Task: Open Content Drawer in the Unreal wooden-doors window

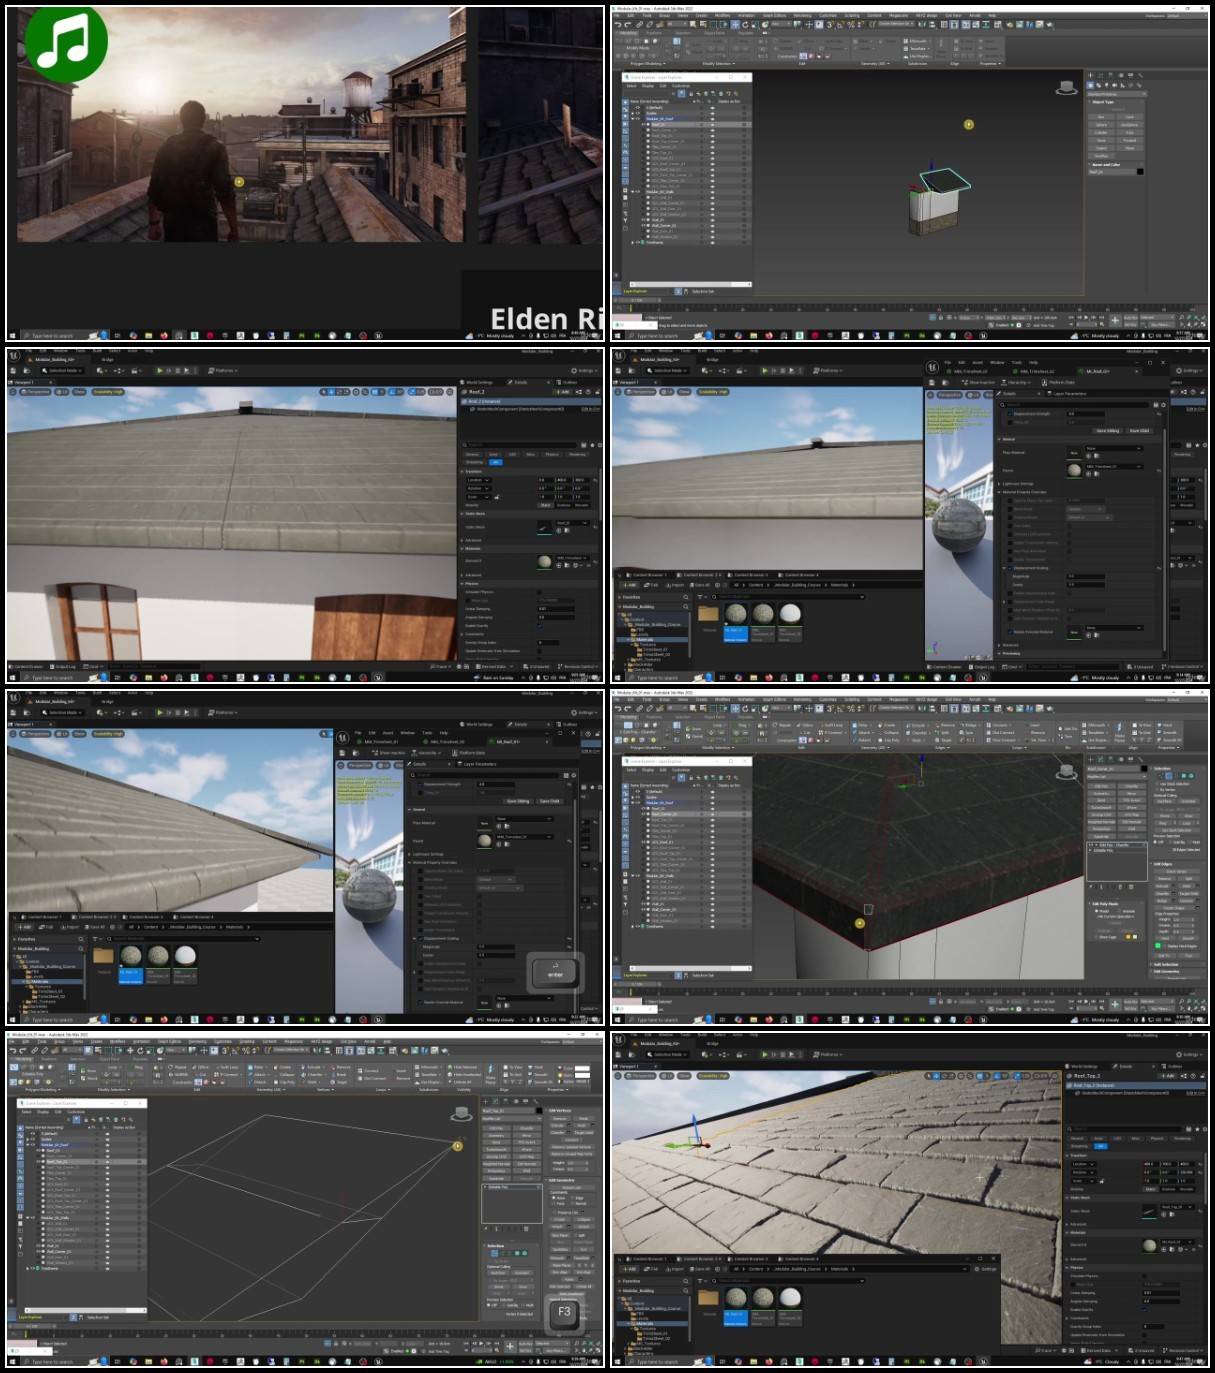Action: coord(27,666)
